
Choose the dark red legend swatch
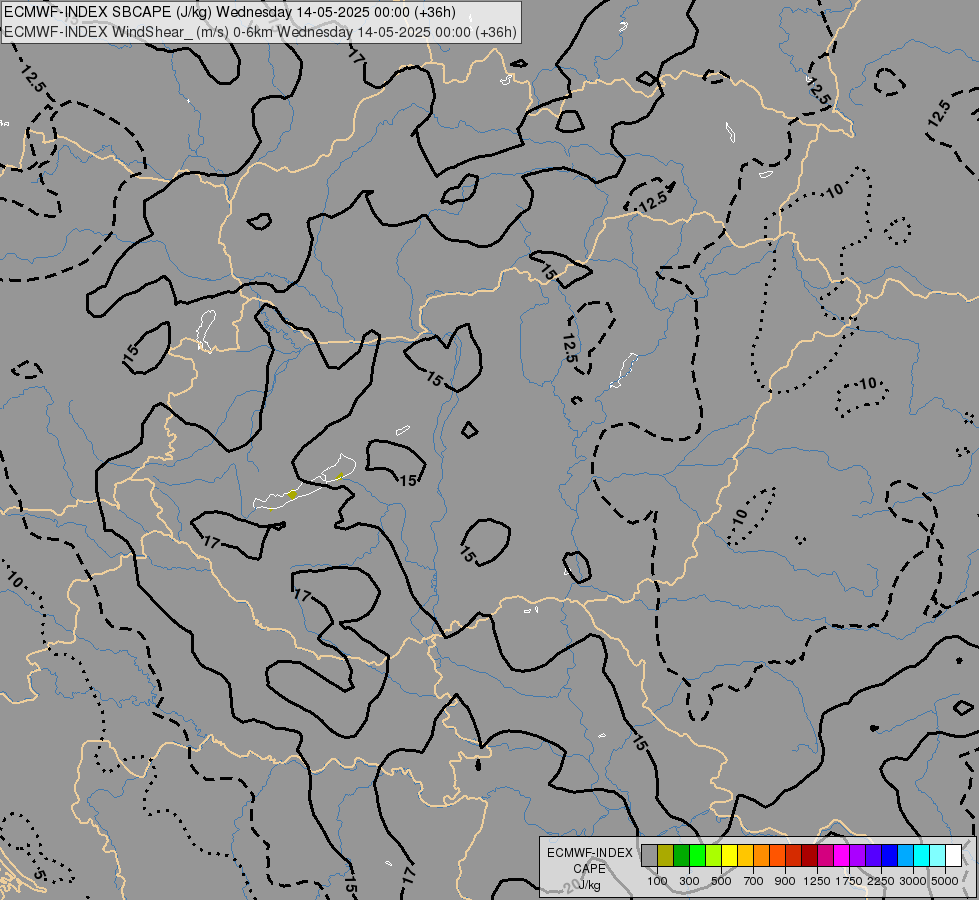tap(809, 855)
